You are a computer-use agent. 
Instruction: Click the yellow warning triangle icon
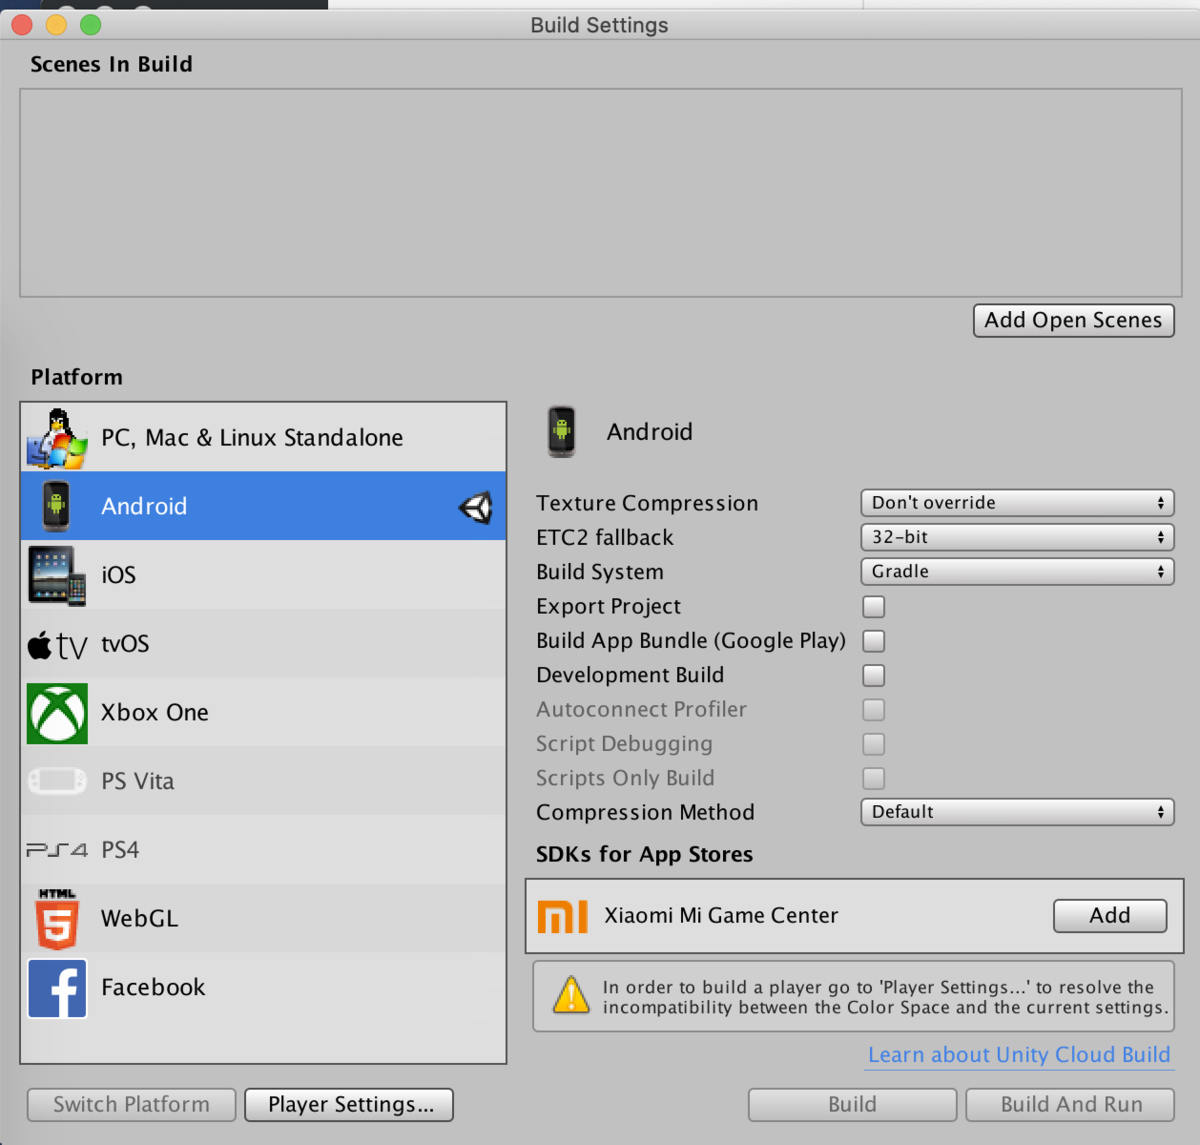[571, 995]
